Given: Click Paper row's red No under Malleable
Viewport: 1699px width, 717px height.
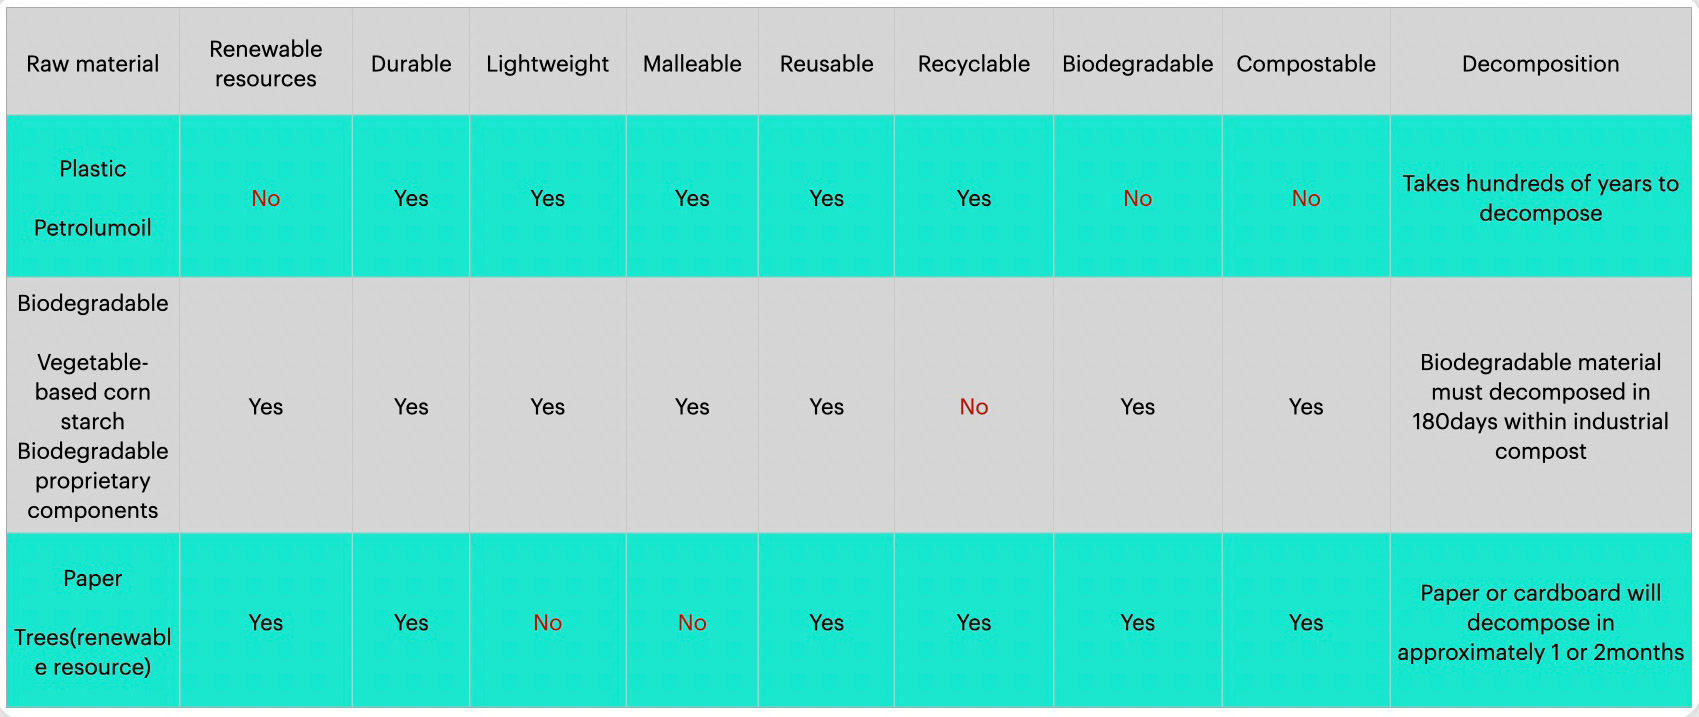Looking at the screenshot, I should tap(692, 622).
